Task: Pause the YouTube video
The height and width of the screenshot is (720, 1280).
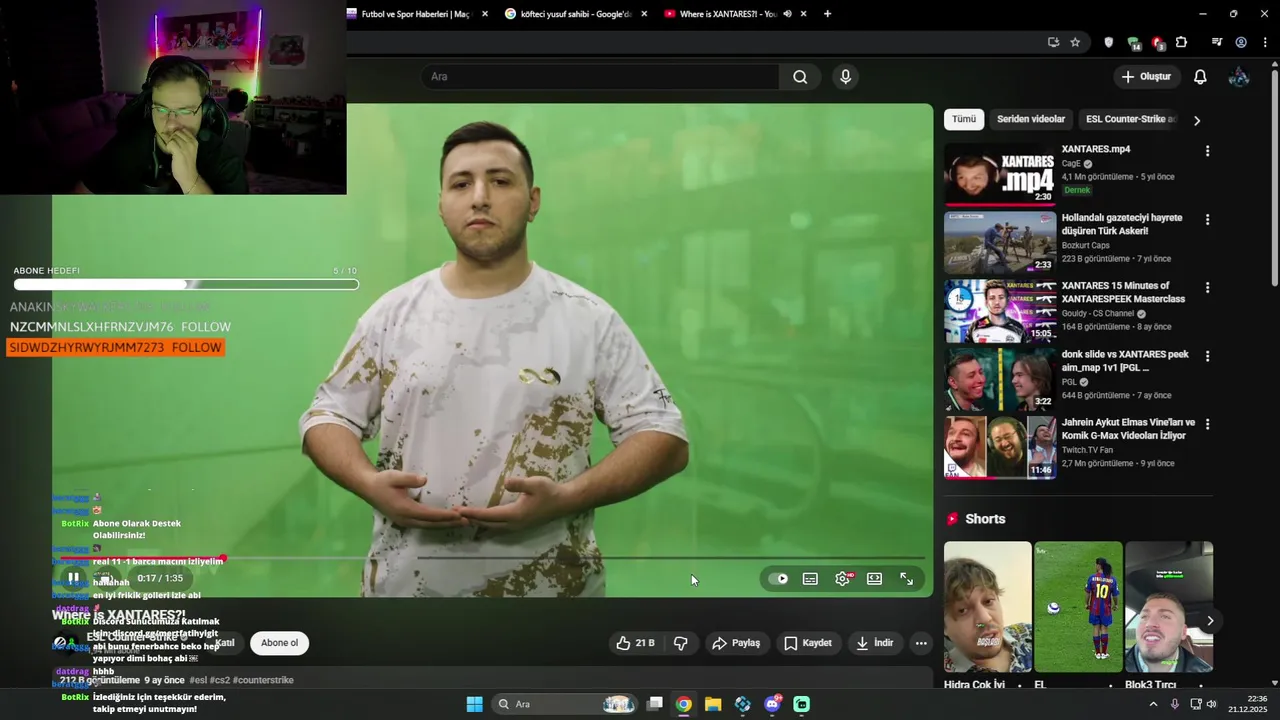Action: [x=73, y=578]
